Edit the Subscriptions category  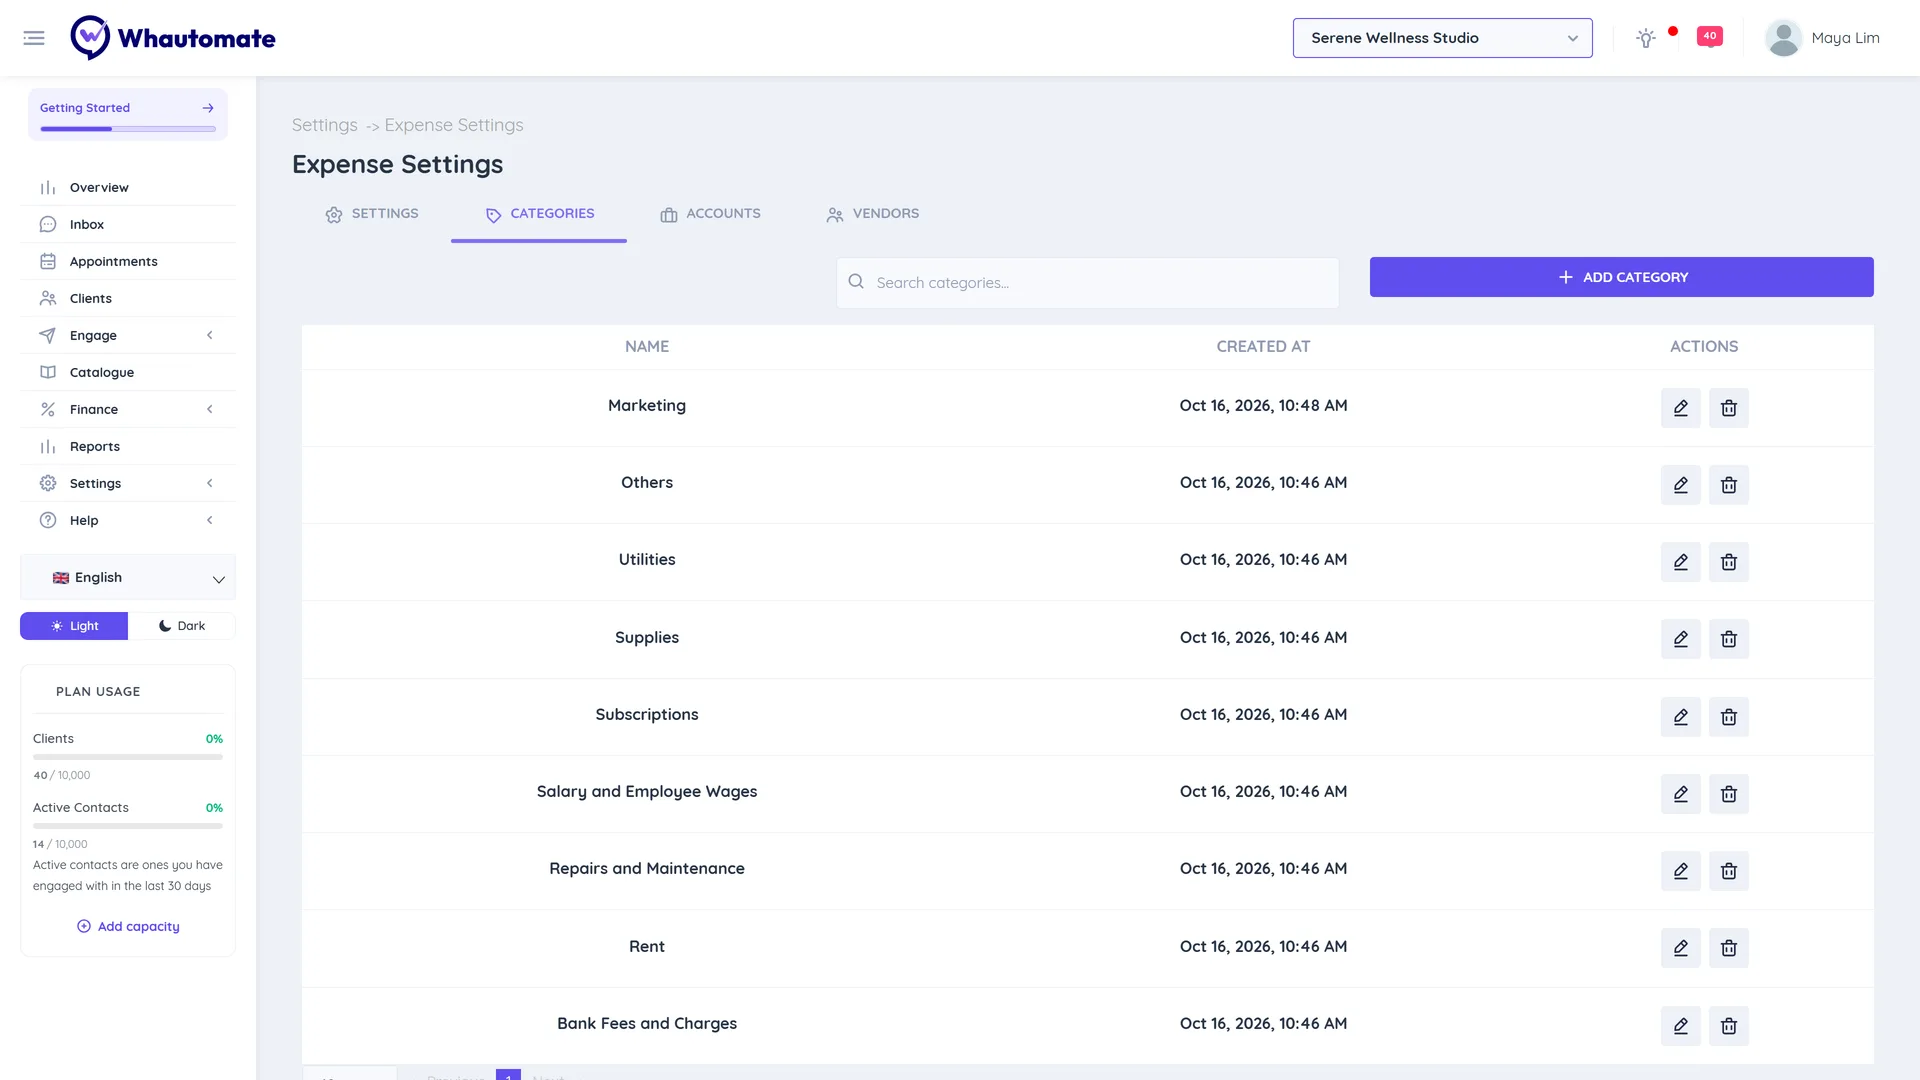point(1681,717)
